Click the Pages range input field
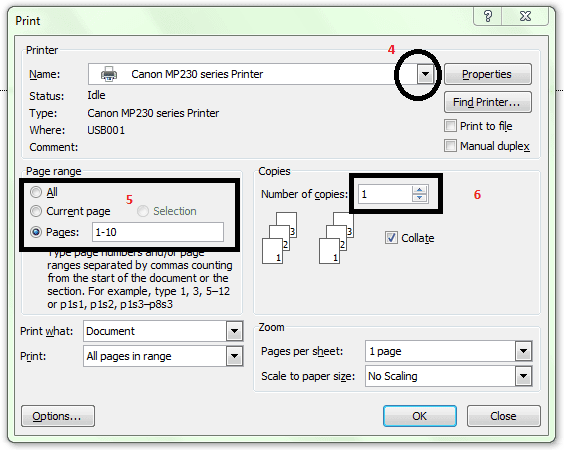 click(x=158, y=232)
